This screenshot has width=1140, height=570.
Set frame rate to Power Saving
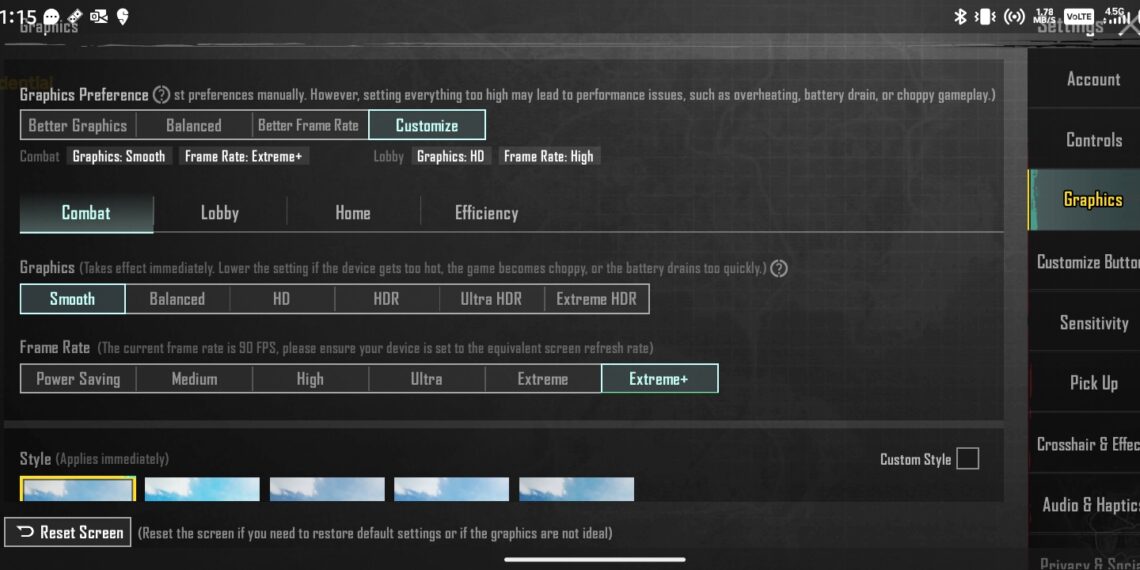tap(78, 379)
